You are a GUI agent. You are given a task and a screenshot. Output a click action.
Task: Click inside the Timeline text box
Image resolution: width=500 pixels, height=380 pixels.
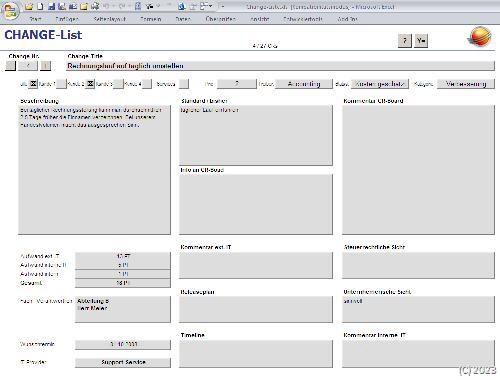tap(256, 354)
